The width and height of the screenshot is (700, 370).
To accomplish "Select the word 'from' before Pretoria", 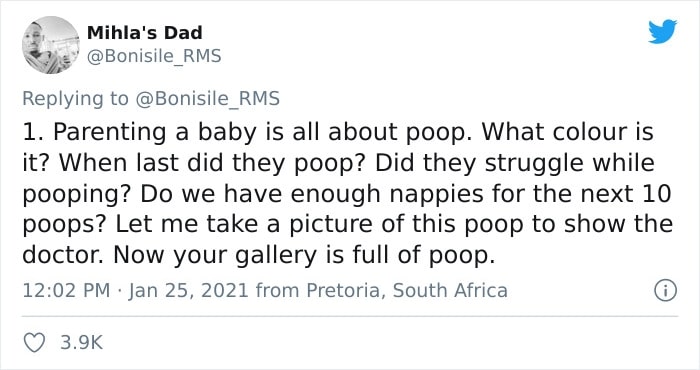I will tap(277, 291).
